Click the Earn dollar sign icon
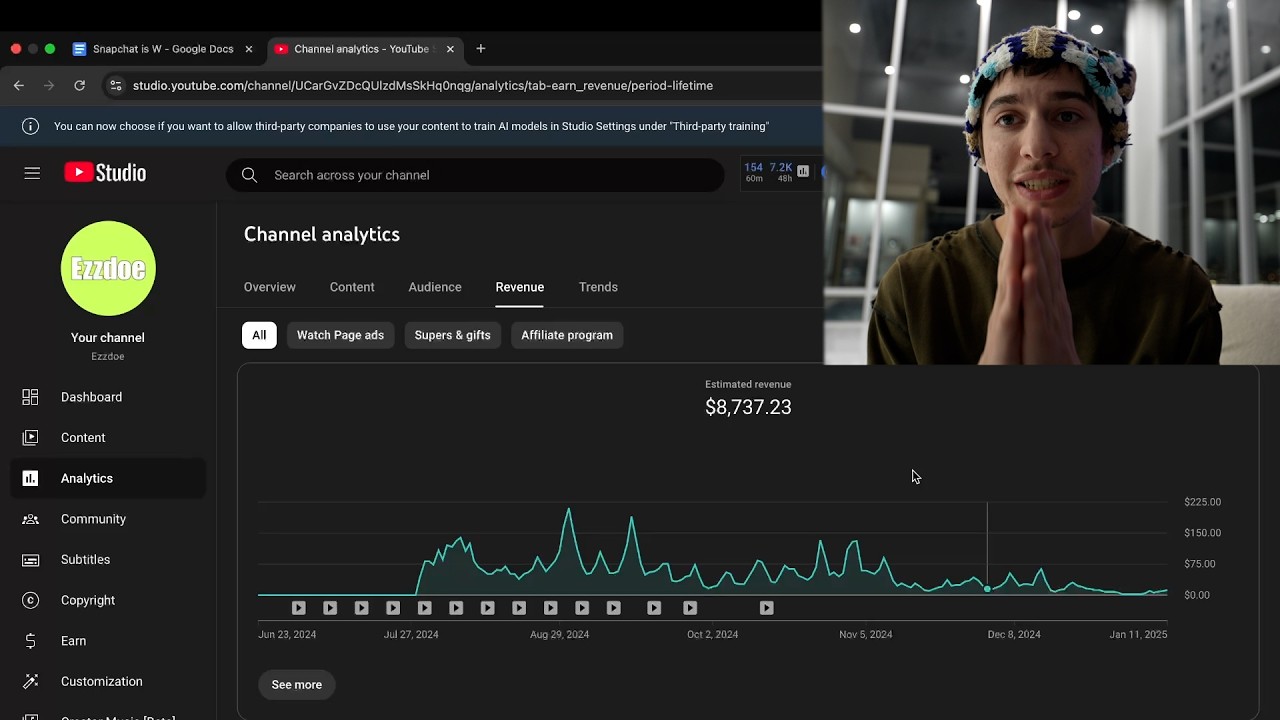 coord(30,641)
